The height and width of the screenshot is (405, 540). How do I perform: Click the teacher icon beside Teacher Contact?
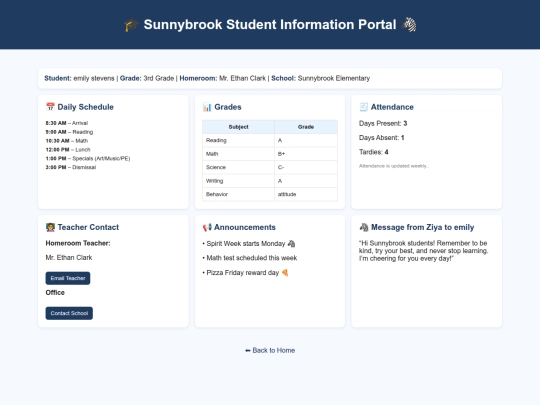(50, 227)
